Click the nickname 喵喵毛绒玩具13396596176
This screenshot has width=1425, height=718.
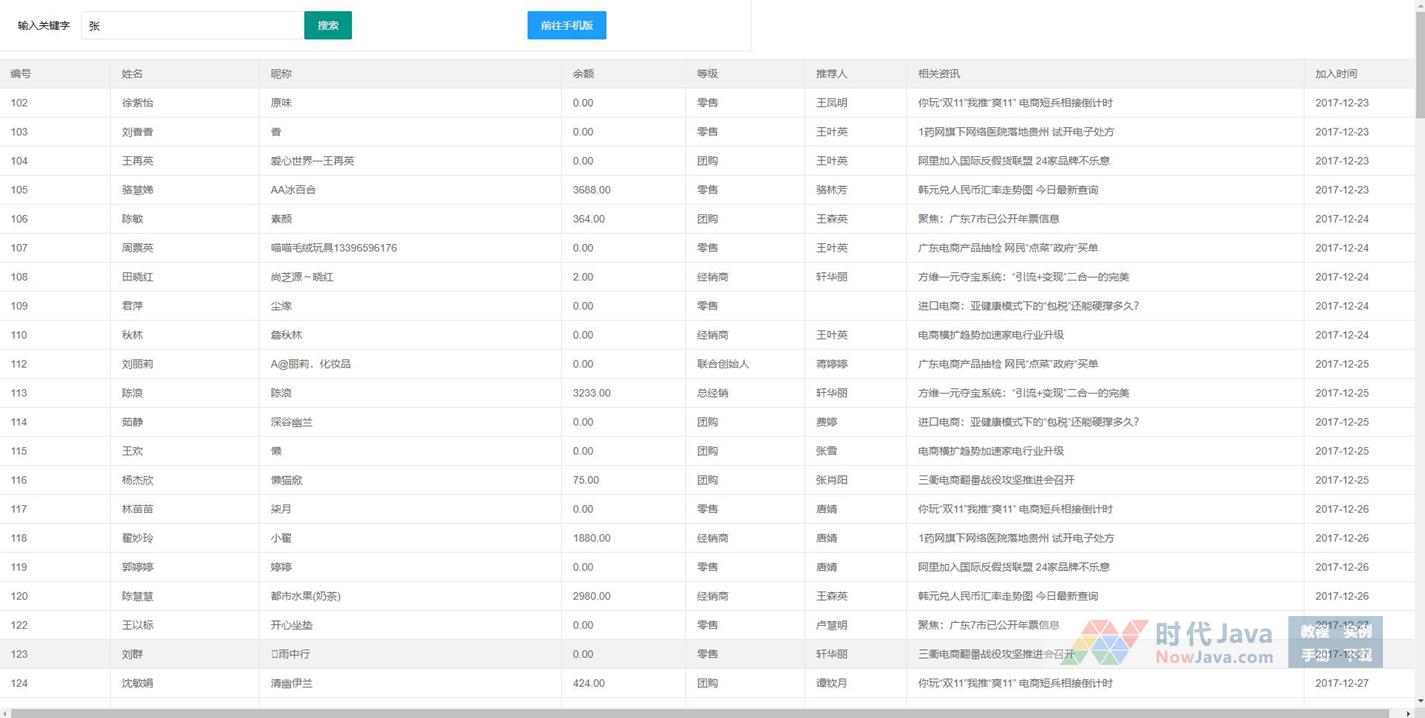click(x=333, y=248)
